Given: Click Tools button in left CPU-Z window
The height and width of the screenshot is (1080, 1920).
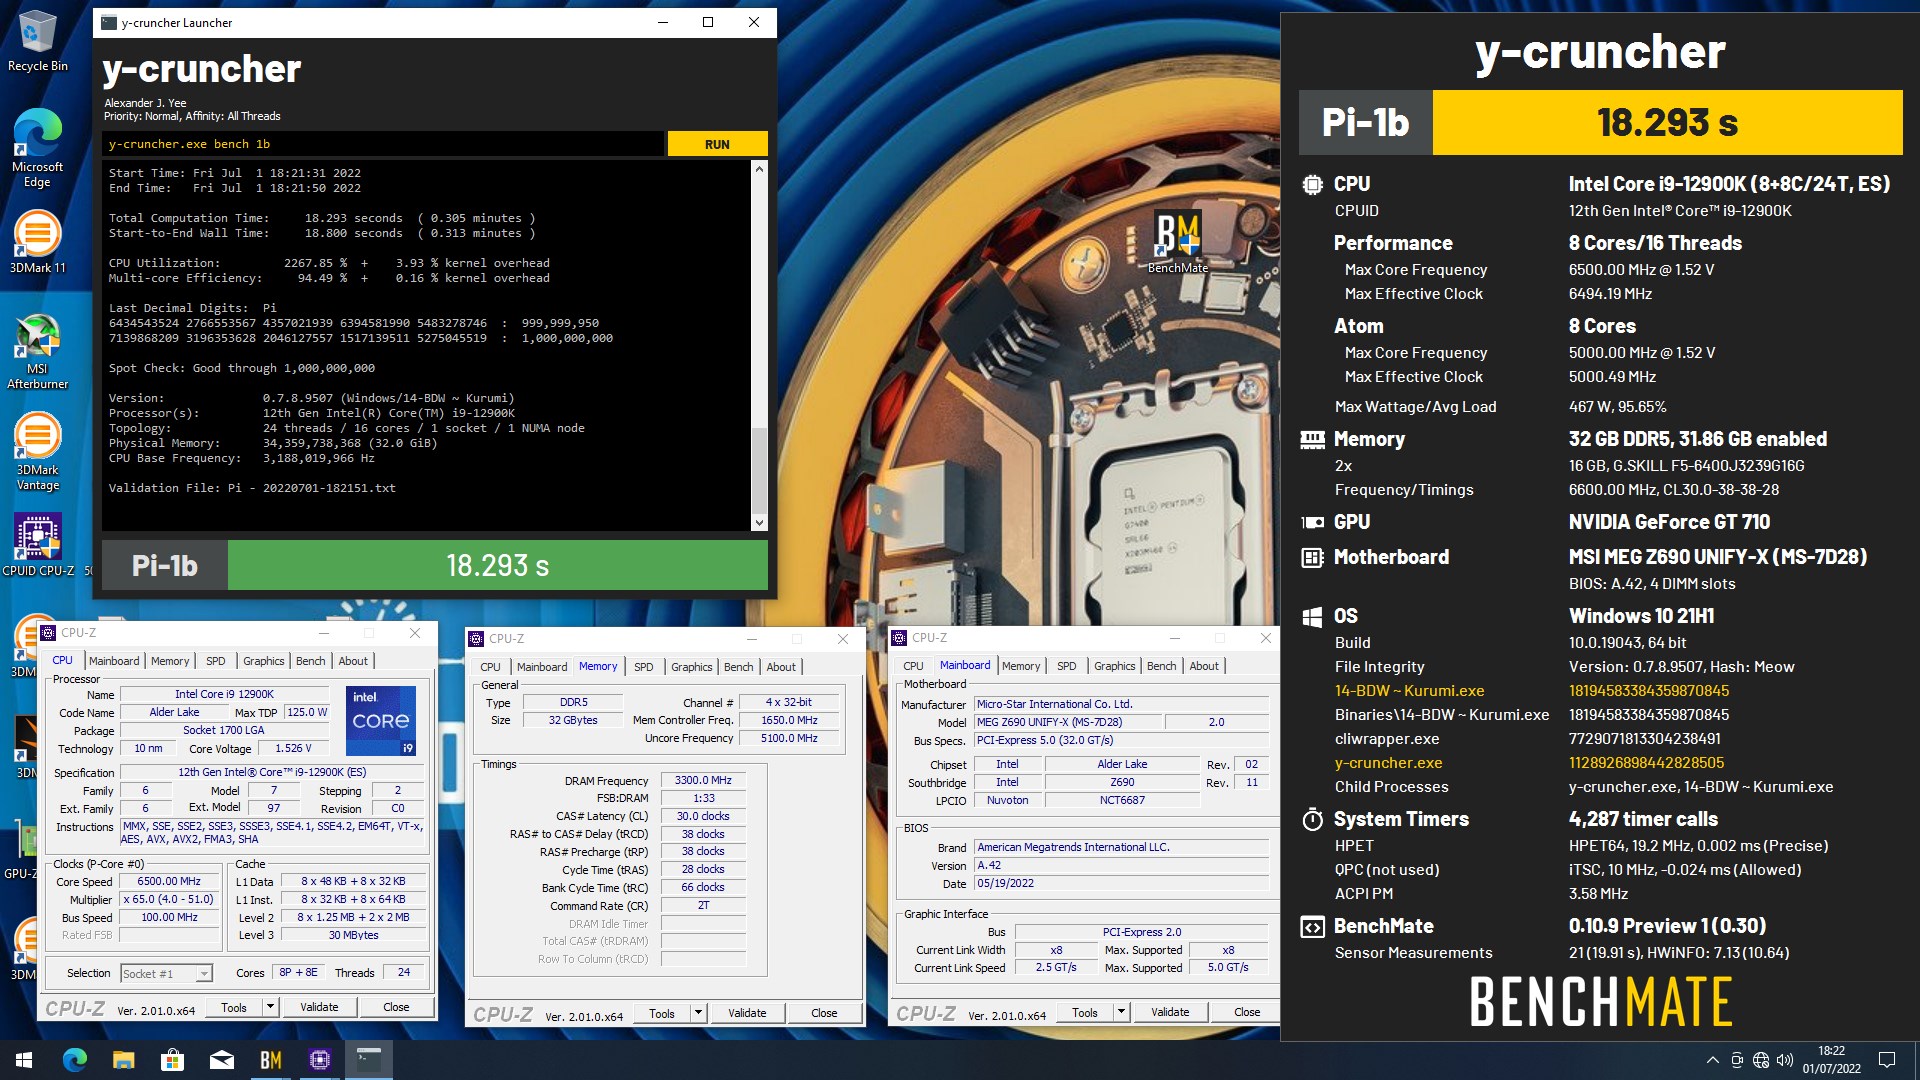Looking at the screenshot, I should (x=234, y=1007).
